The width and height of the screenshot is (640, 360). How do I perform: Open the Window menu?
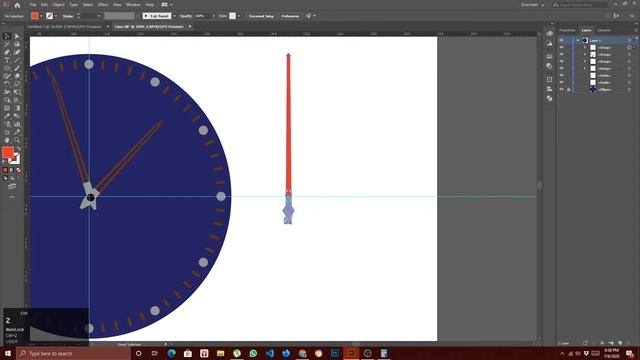[133, 4]
